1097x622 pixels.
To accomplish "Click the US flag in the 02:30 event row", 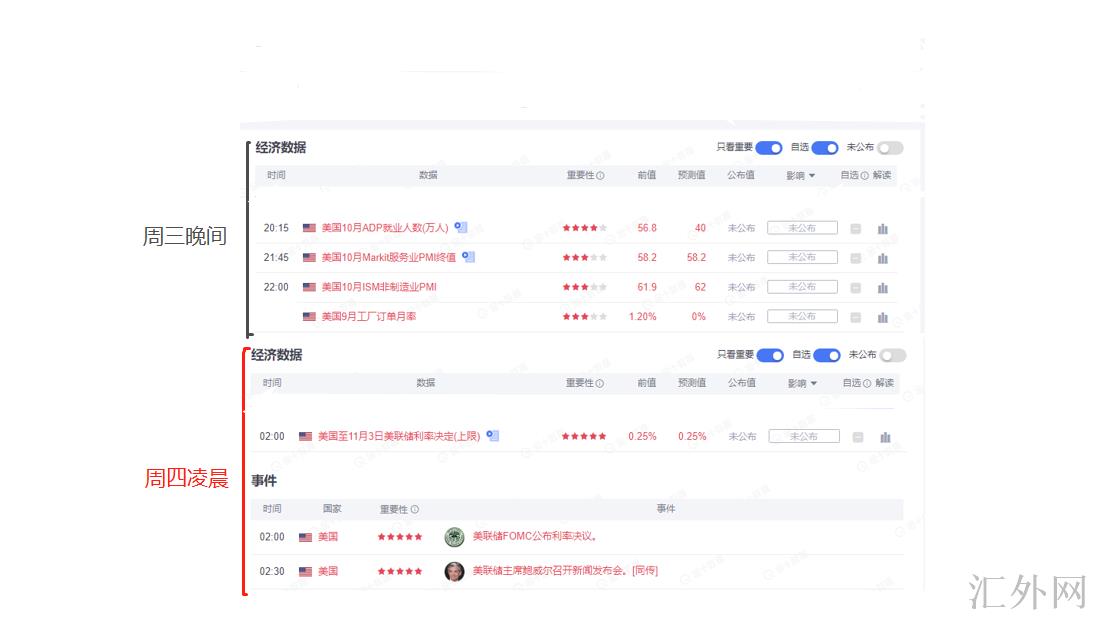I will 305,572.
